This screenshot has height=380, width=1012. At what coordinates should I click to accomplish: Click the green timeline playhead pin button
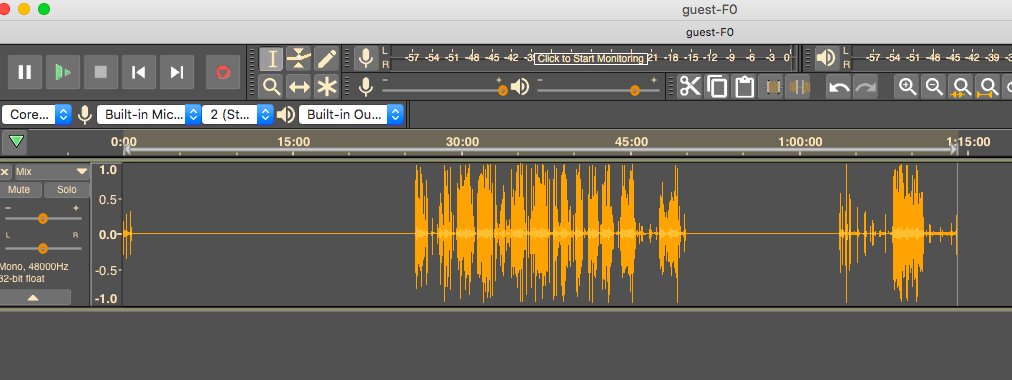coord(17,141)
